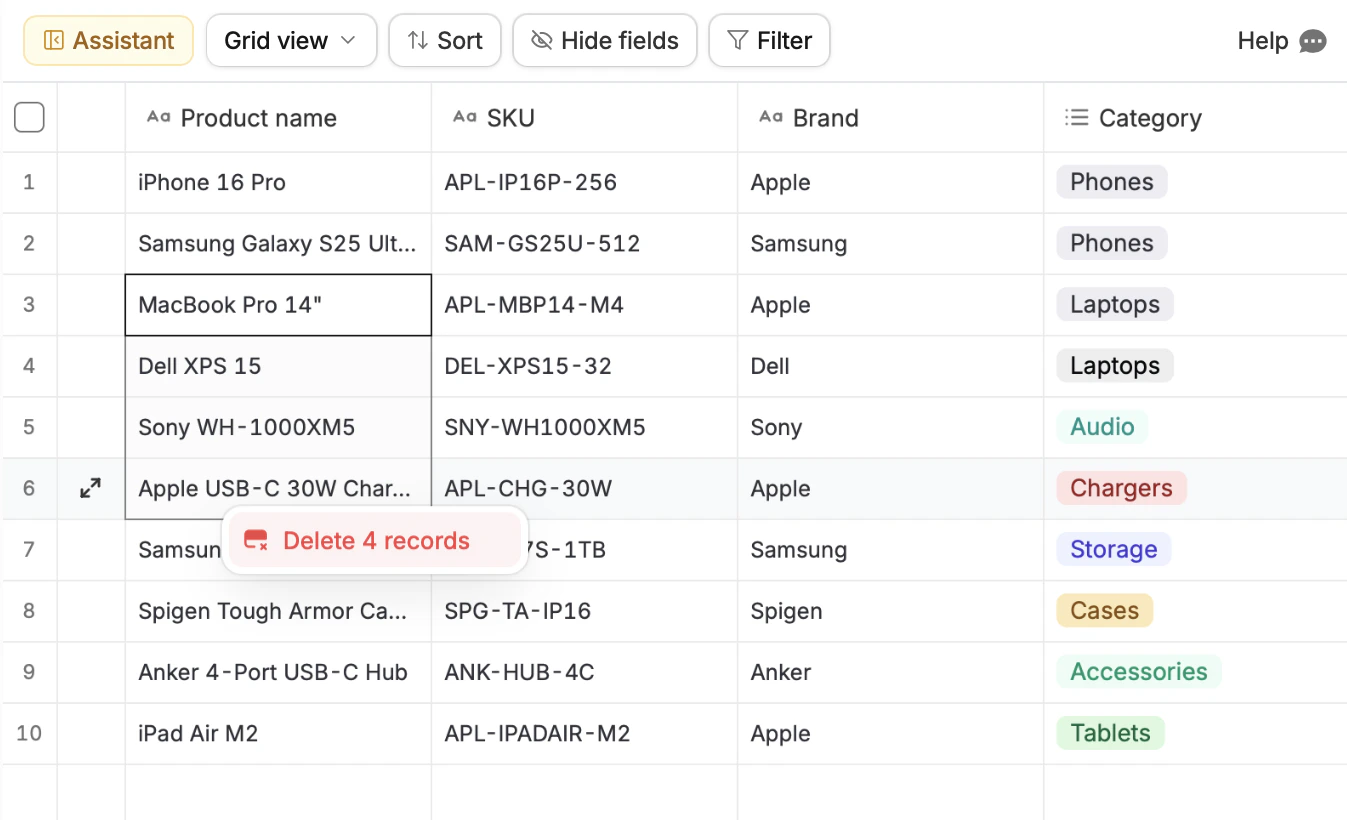Click SKU cell APL-IP16P-256

pyautogui.click(x=584, y=183)
